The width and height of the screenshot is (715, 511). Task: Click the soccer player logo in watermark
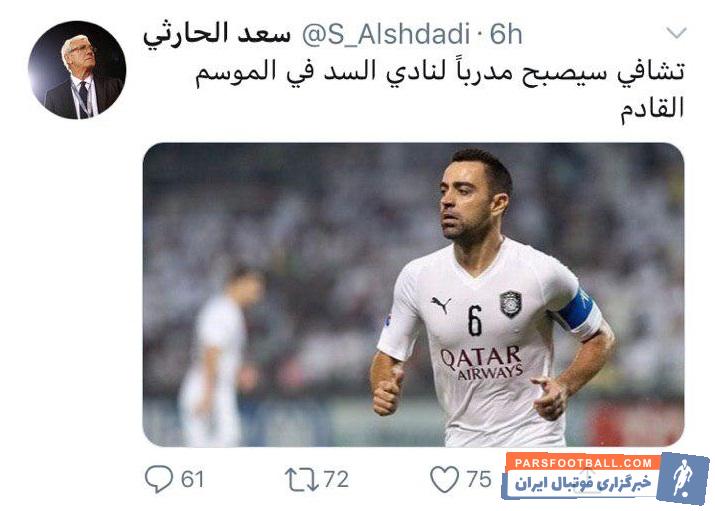pos(684,478)
